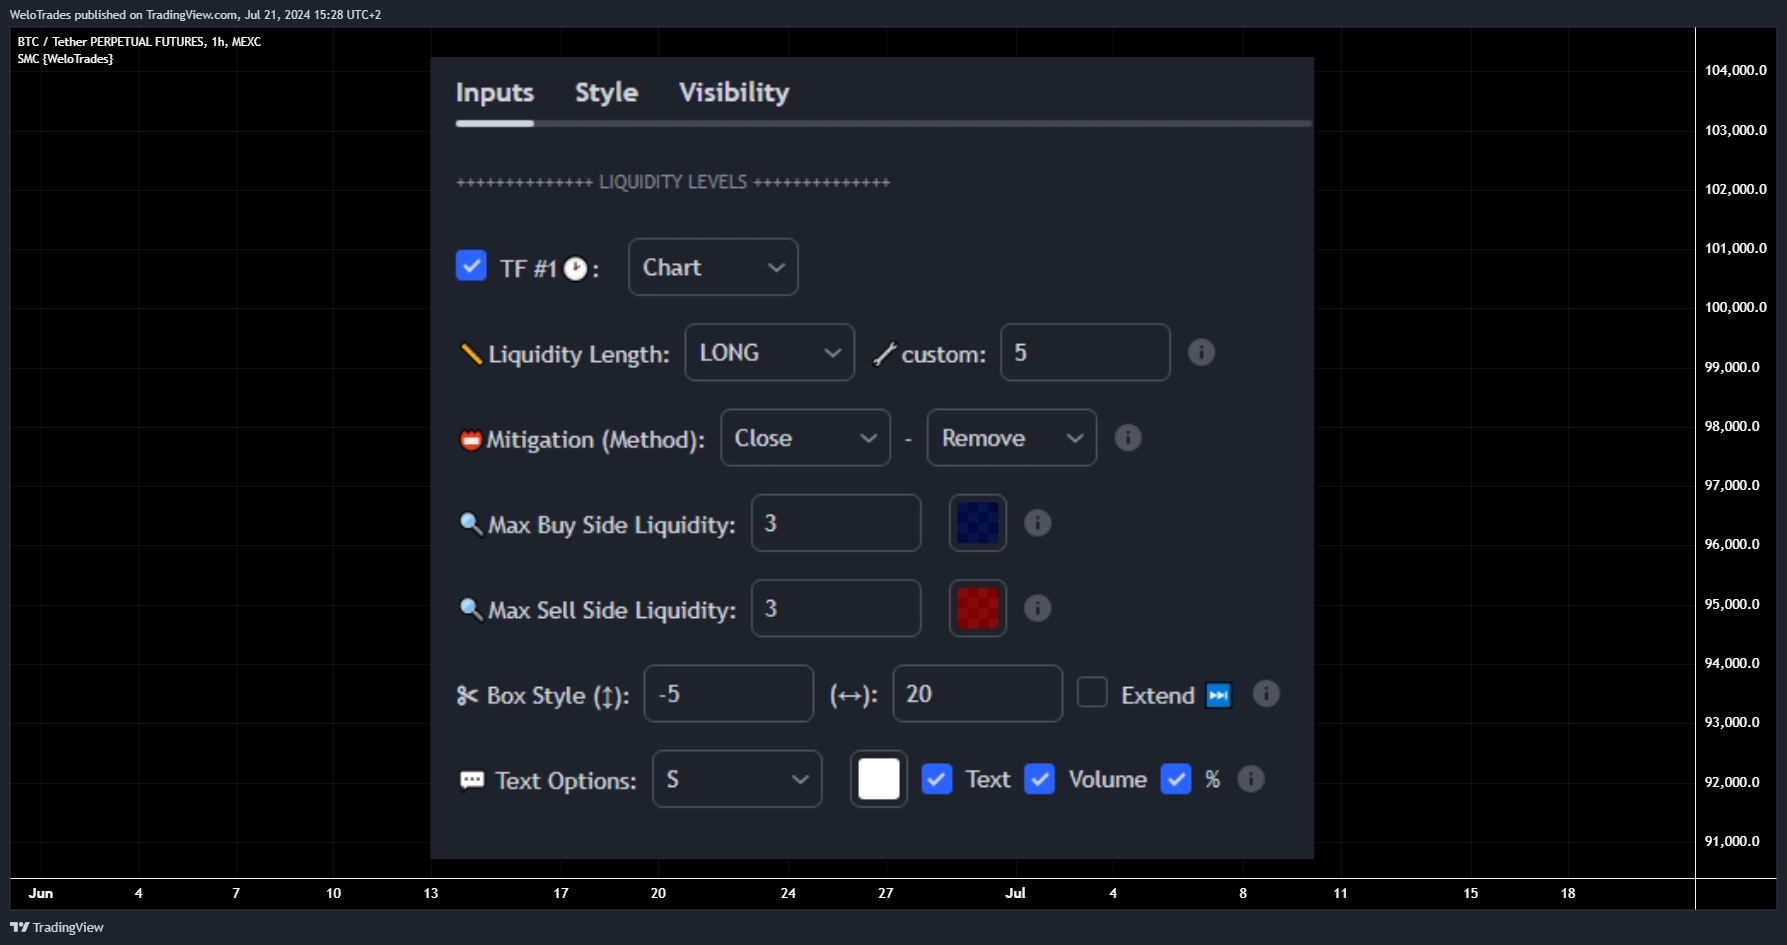The width and height of the screenshot is (1787, 945).
Task: Click the pencil icon next to custom
Action: 884,354
